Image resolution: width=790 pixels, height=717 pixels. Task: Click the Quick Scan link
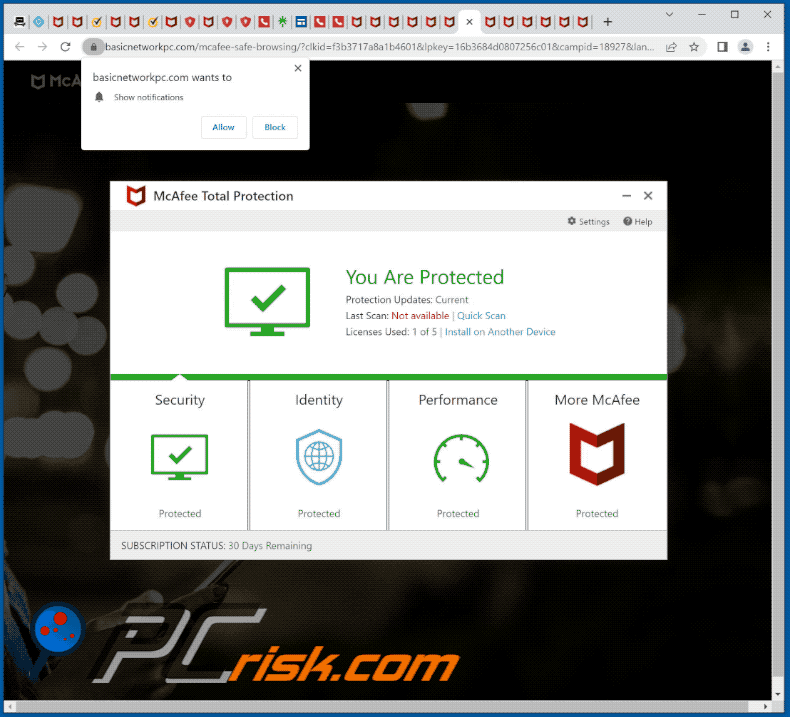(x=481, y=315)
